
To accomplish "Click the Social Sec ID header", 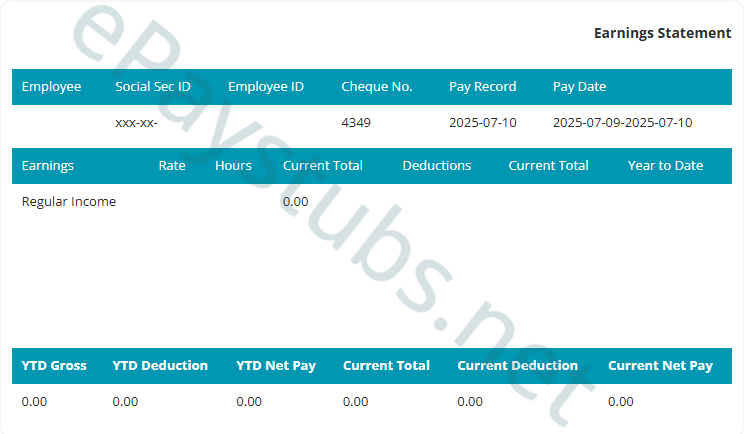I will pos(153,87).
